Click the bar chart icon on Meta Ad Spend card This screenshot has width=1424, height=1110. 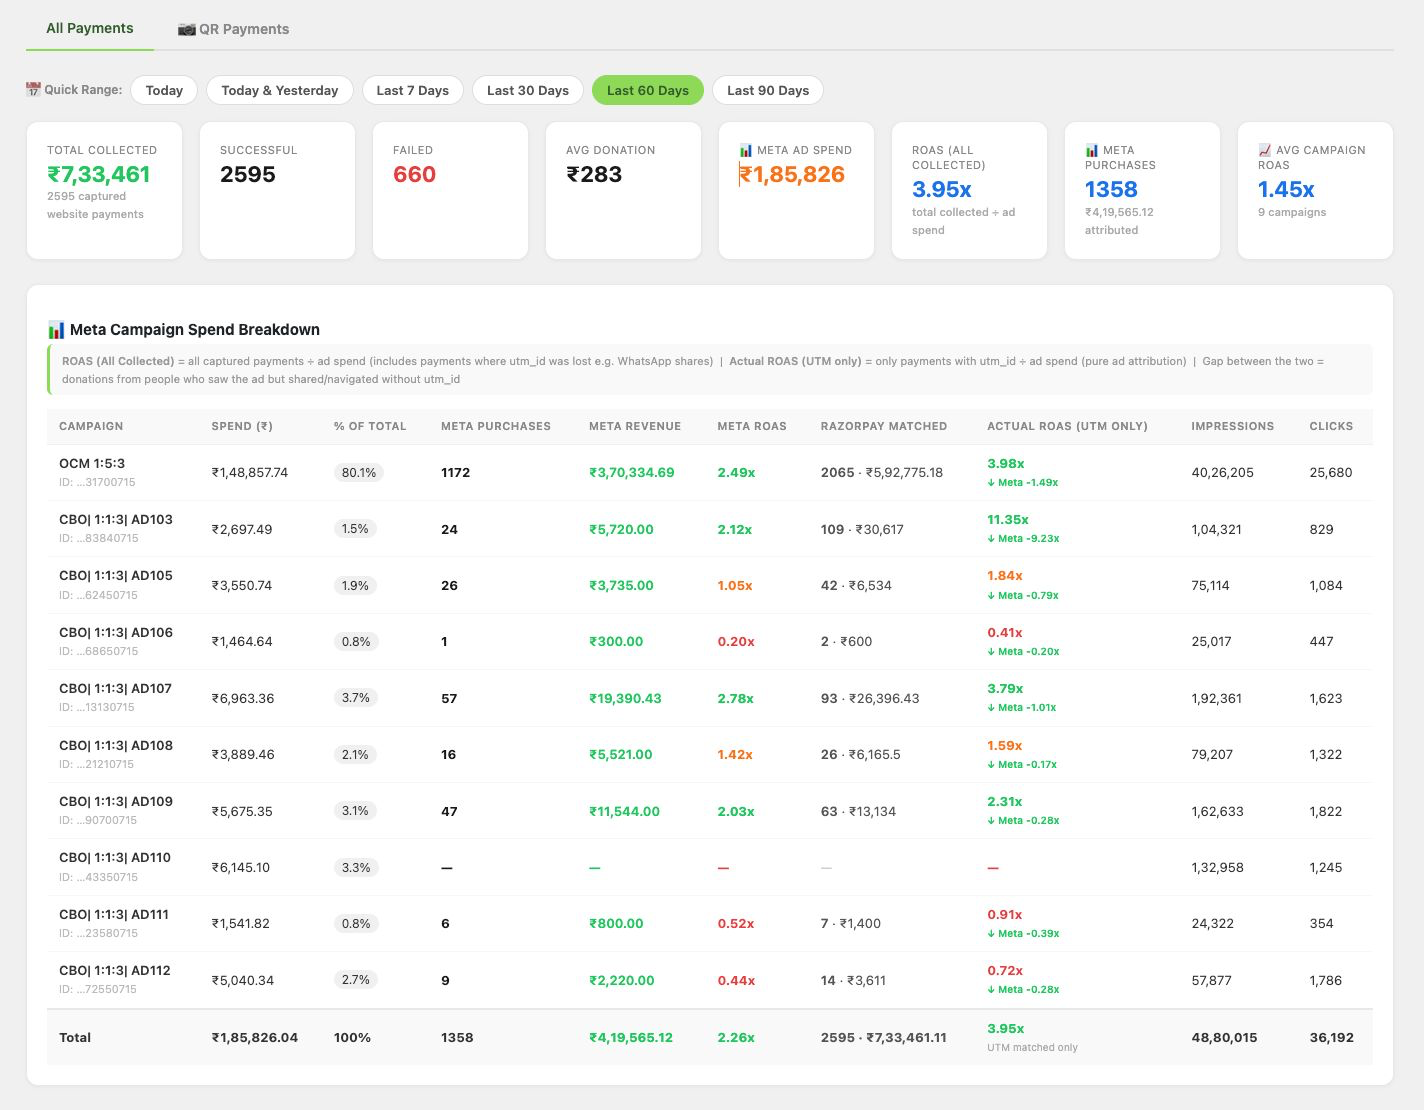745,150
